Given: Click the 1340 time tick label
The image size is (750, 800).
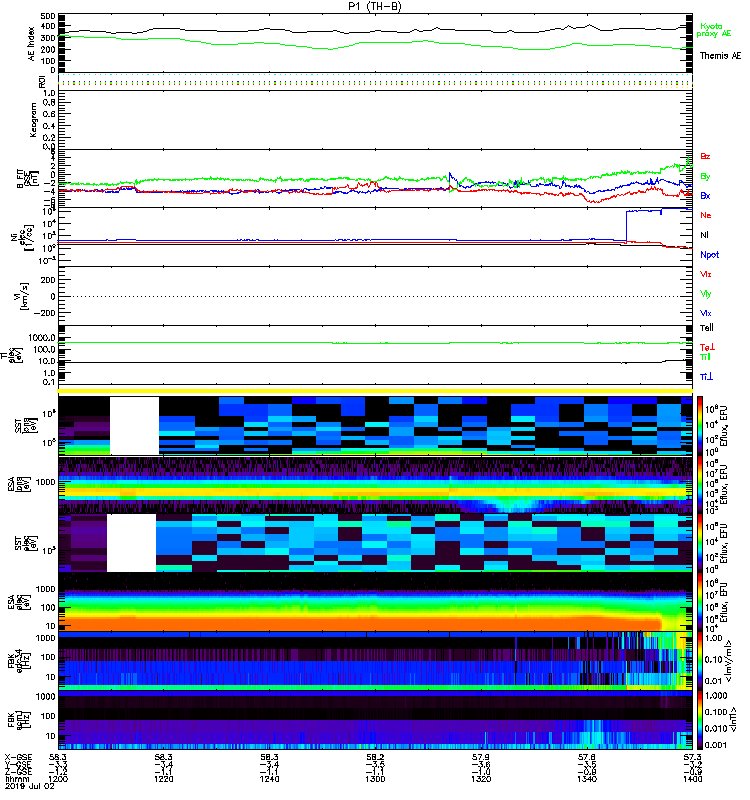Looking at the screenshot, I should (587, 779).
